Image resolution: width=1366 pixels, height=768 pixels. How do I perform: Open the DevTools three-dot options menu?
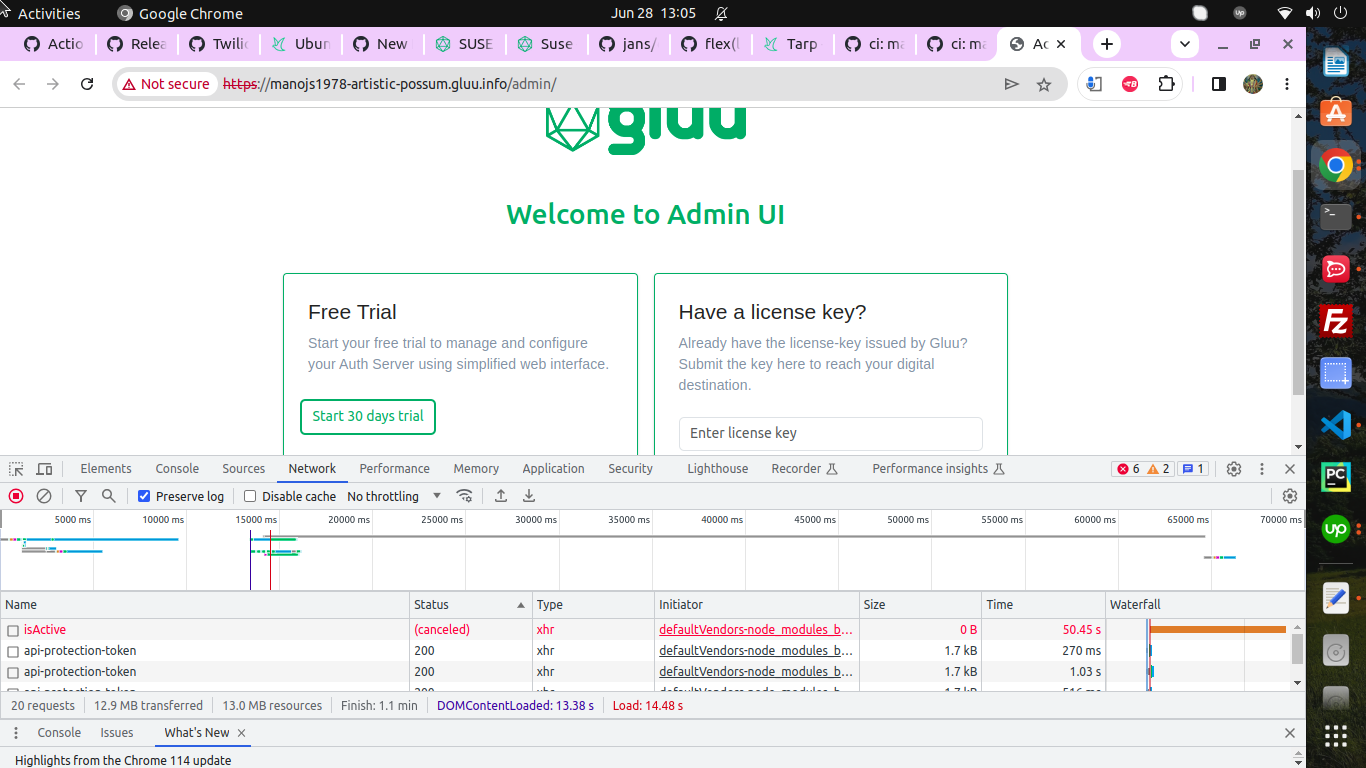click(x=1262, y=468)
